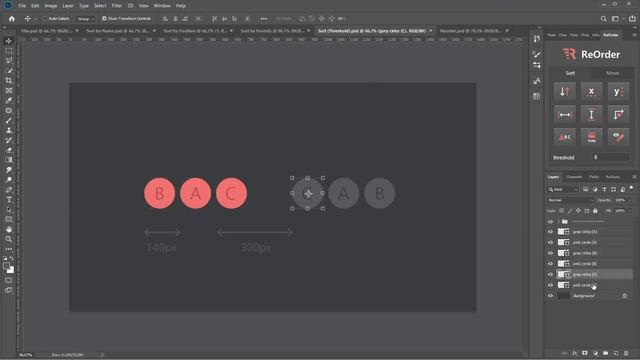640x360 pixels.
Task: Click ReOrder sort by layer type button
Action: click(x=591, y=138)
